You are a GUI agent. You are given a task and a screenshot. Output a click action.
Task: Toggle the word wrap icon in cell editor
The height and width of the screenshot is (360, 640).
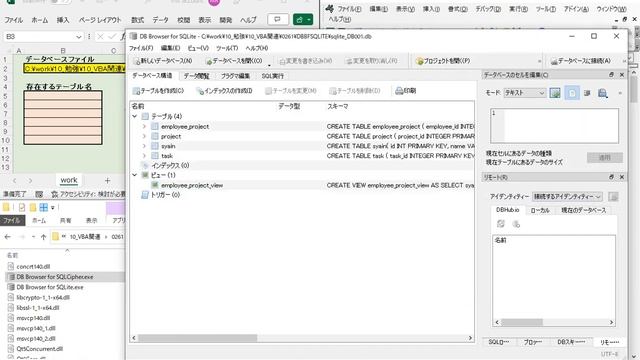coord(587,93)
